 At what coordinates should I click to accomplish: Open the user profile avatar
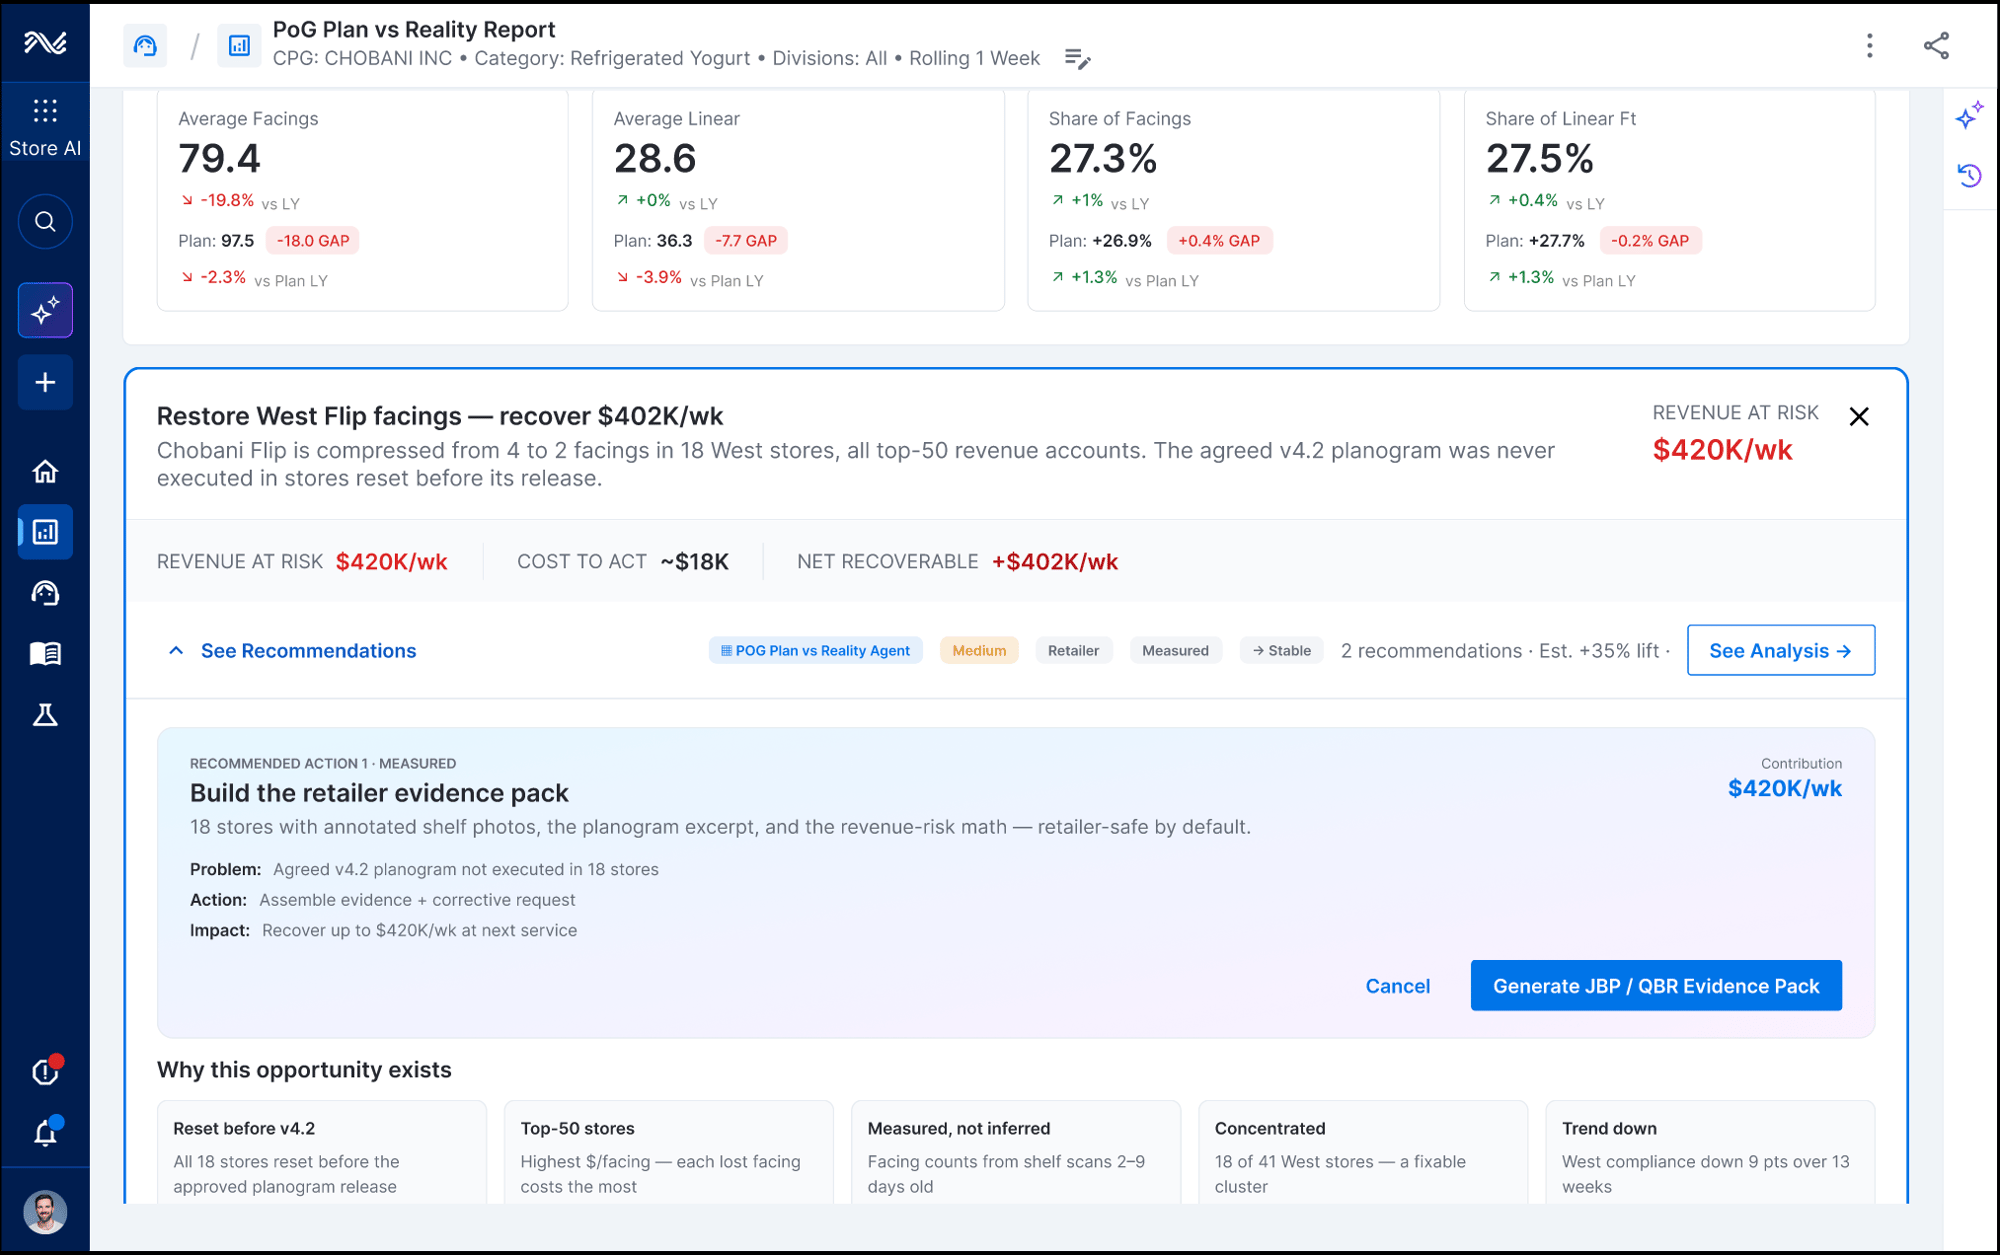click(x=45, y=1212)
